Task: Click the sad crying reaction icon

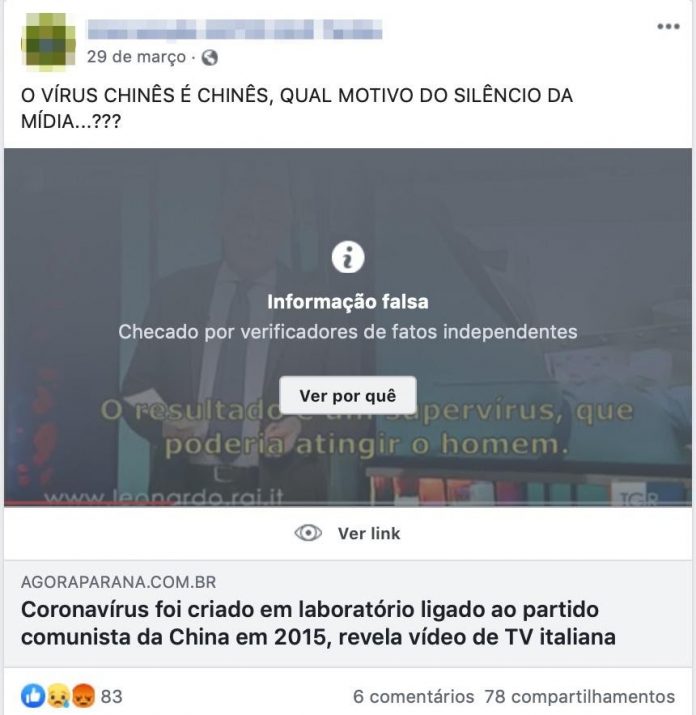Action: click(x=58, y=696)
